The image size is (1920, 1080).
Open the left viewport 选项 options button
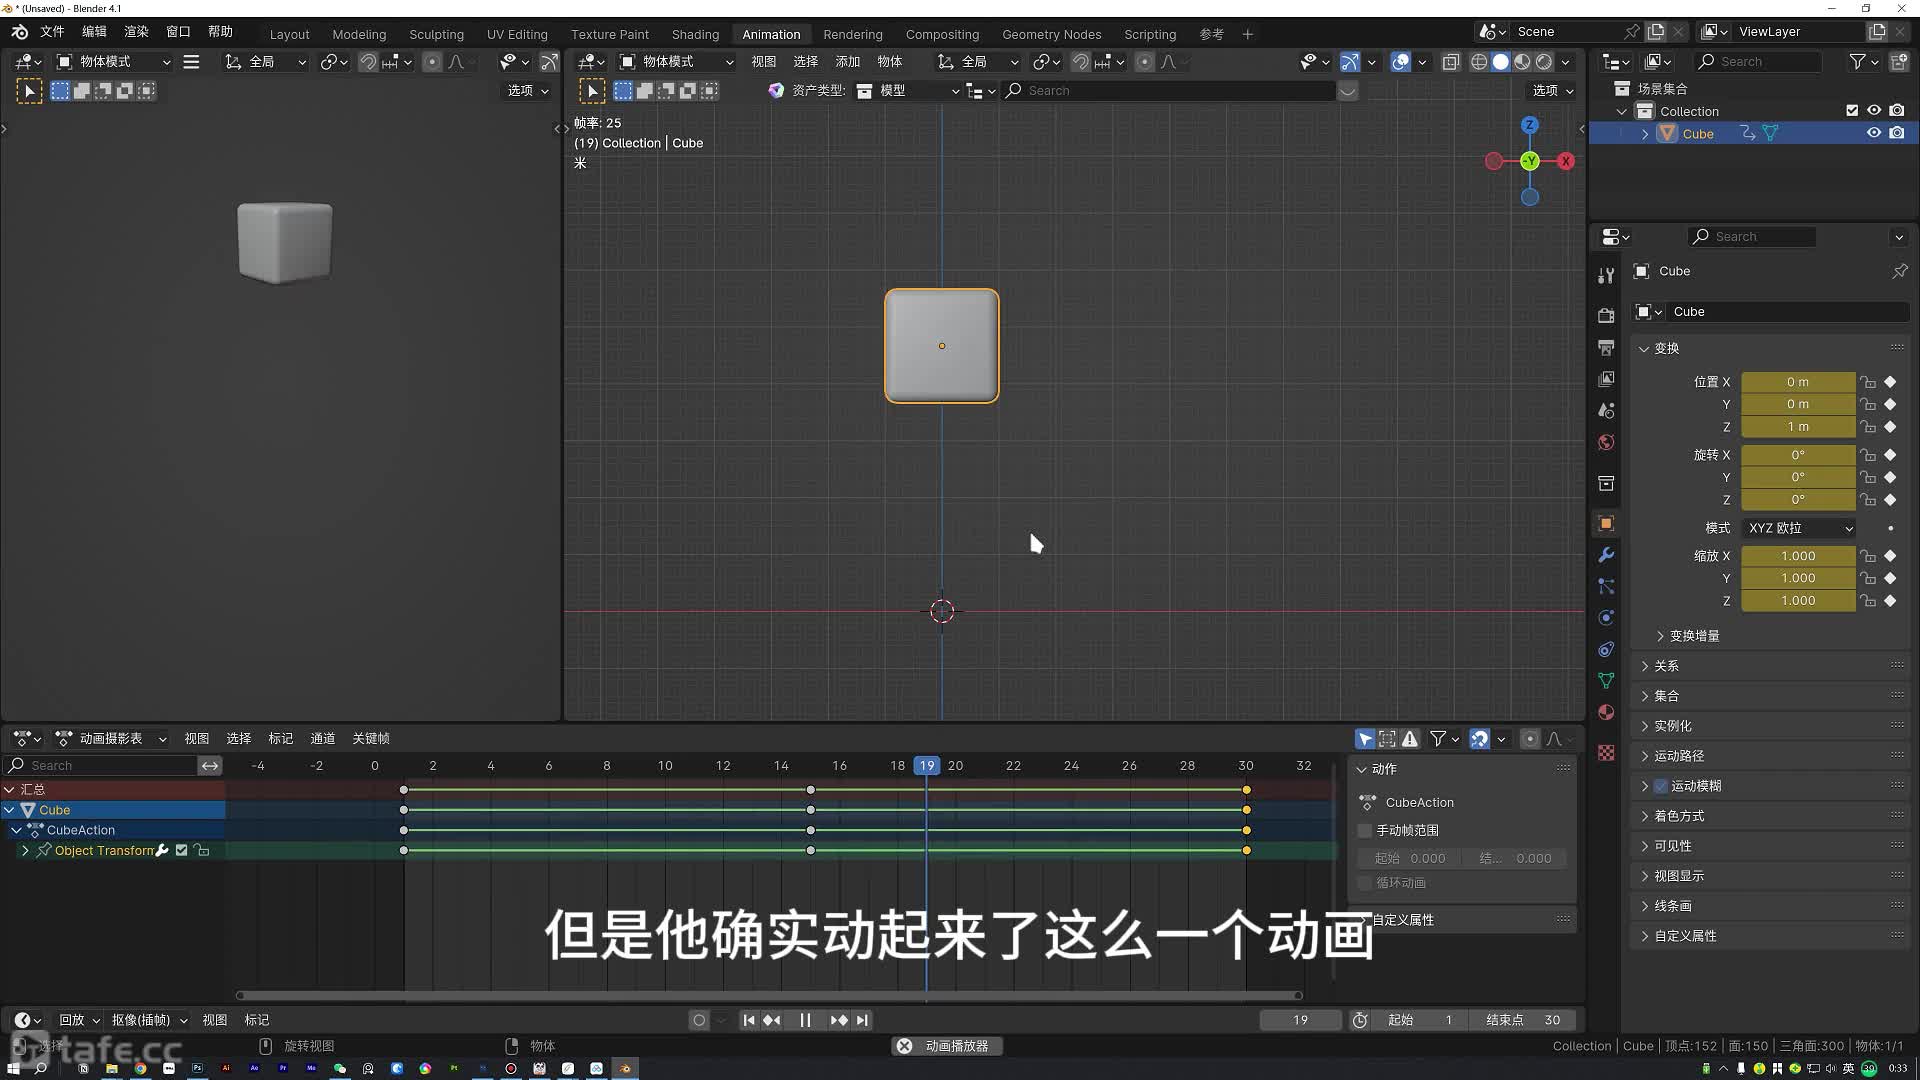click(528, 91)
